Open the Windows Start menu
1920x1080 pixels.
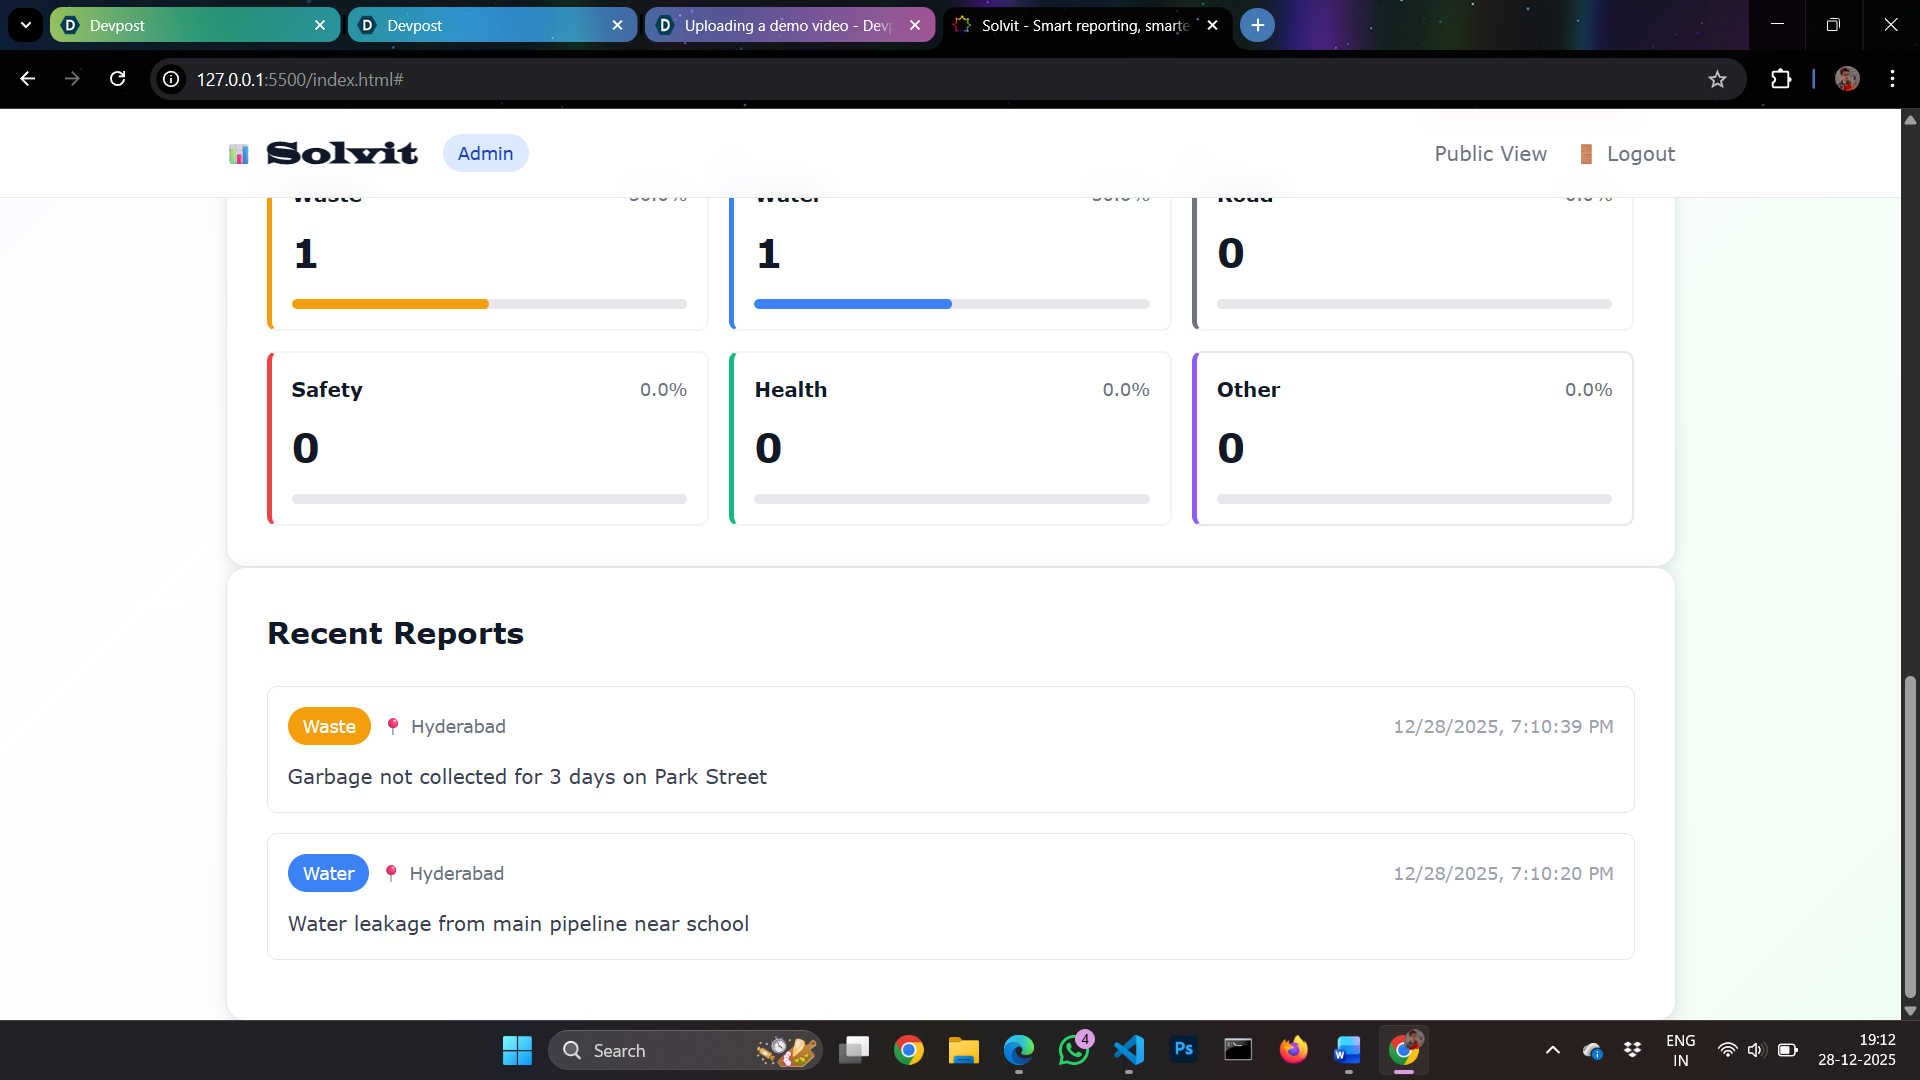(x=517, y=1050)
